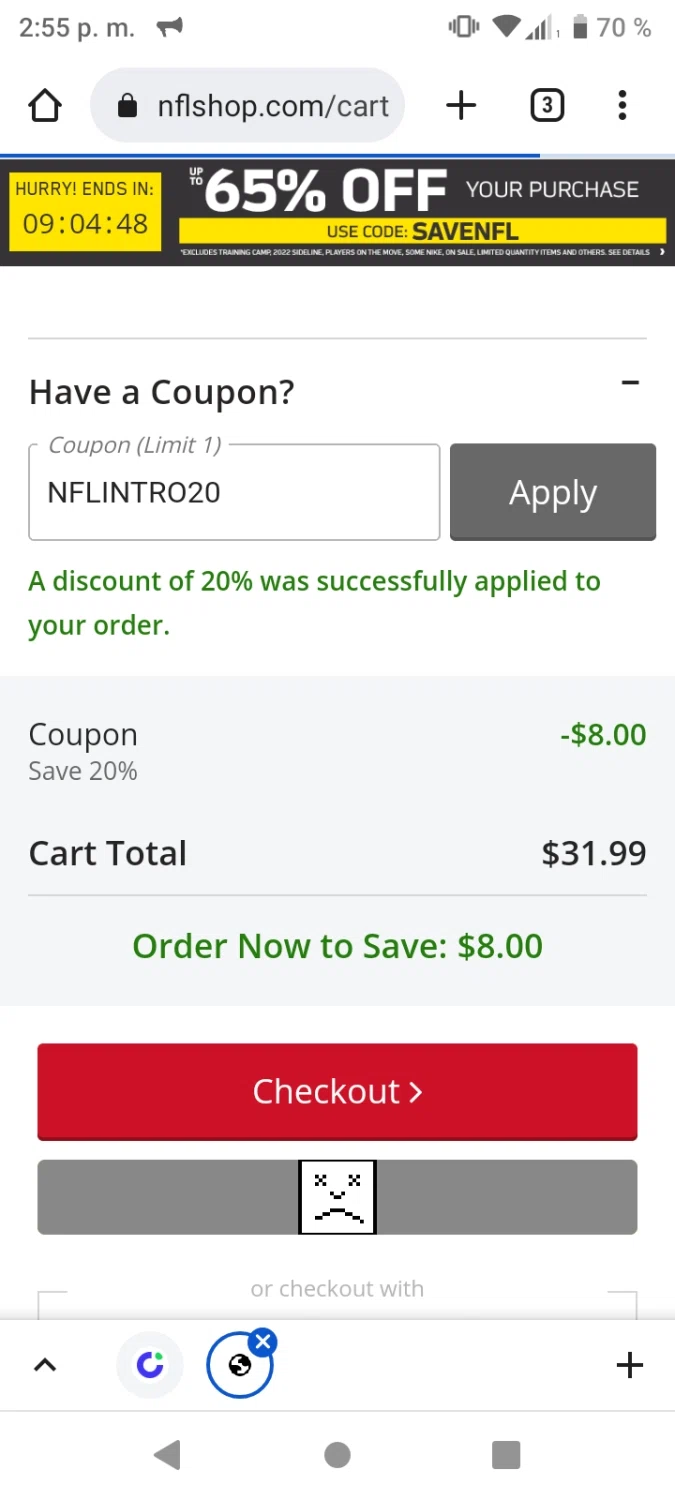Focus the Coupon code input field
The height and width of the screenshot is (1500, 675).
(x=234, y=493)
